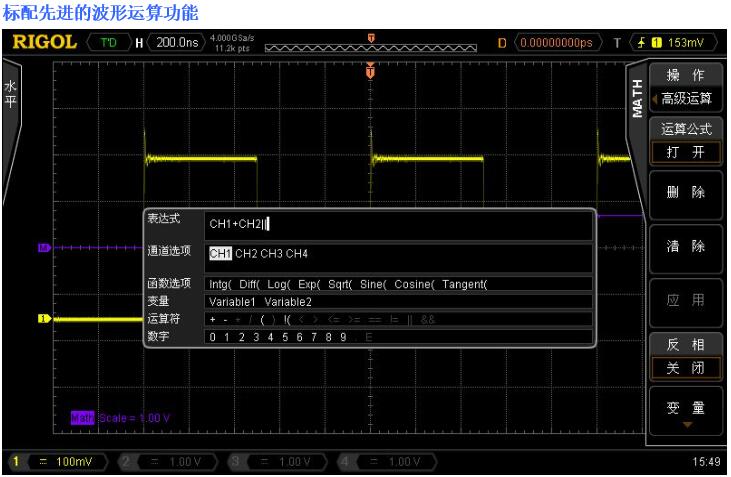Select the yellow channel 1 ground marker

tap(43, 319)
